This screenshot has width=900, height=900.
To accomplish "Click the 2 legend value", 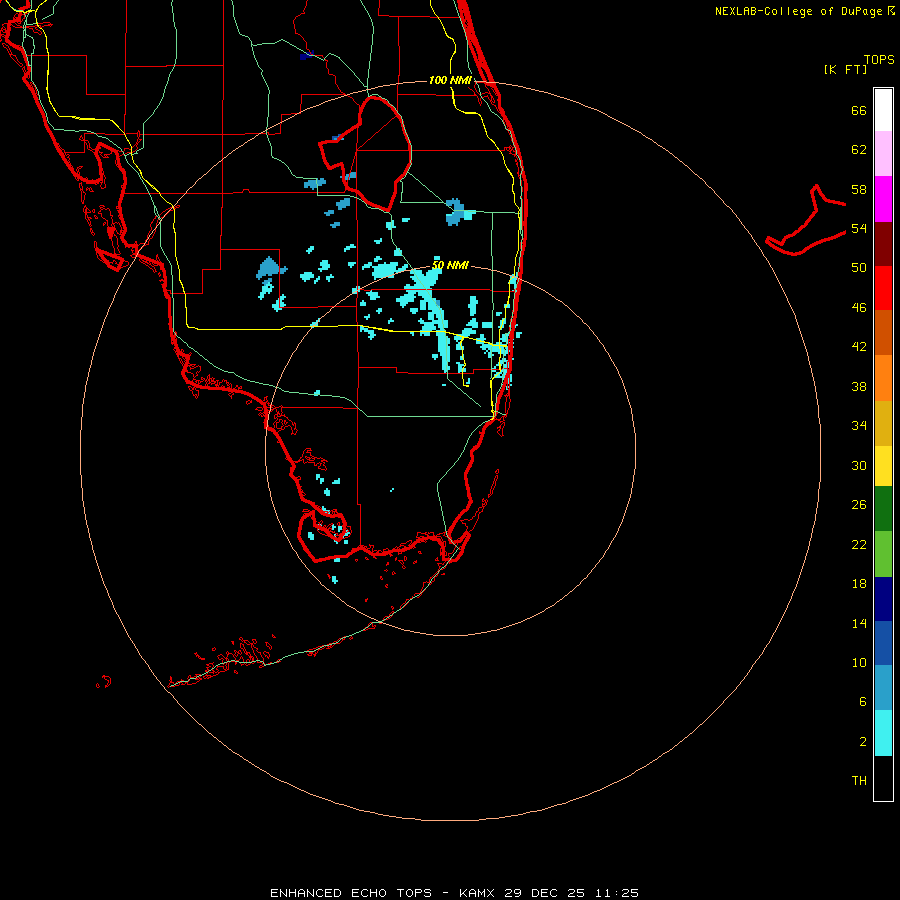I will pos(863,742).
